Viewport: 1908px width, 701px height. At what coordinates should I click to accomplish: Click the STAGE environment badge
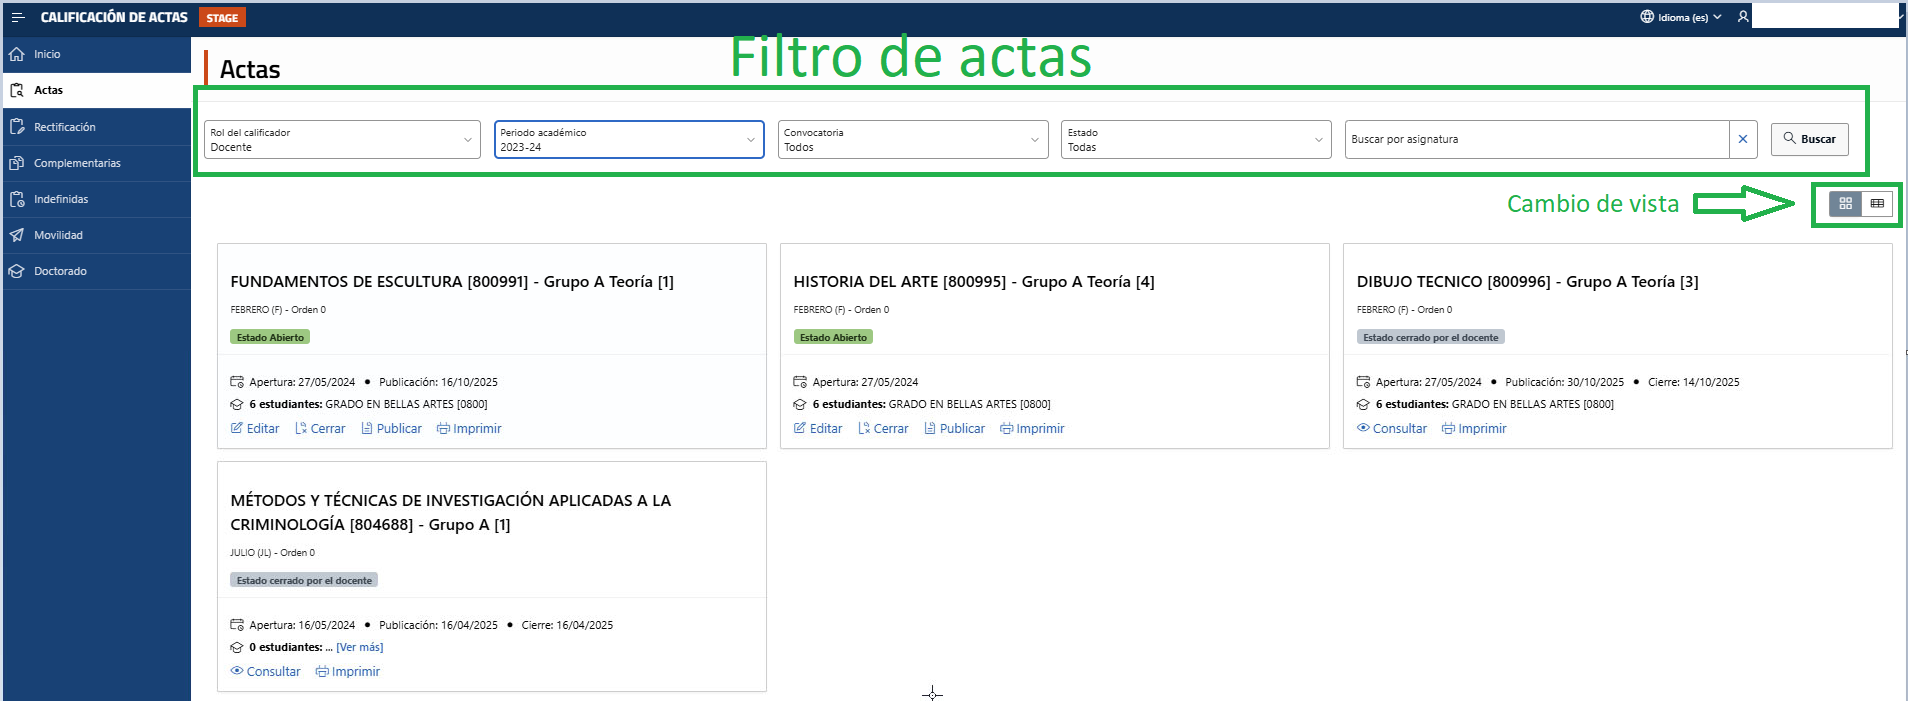click(222, 18)
